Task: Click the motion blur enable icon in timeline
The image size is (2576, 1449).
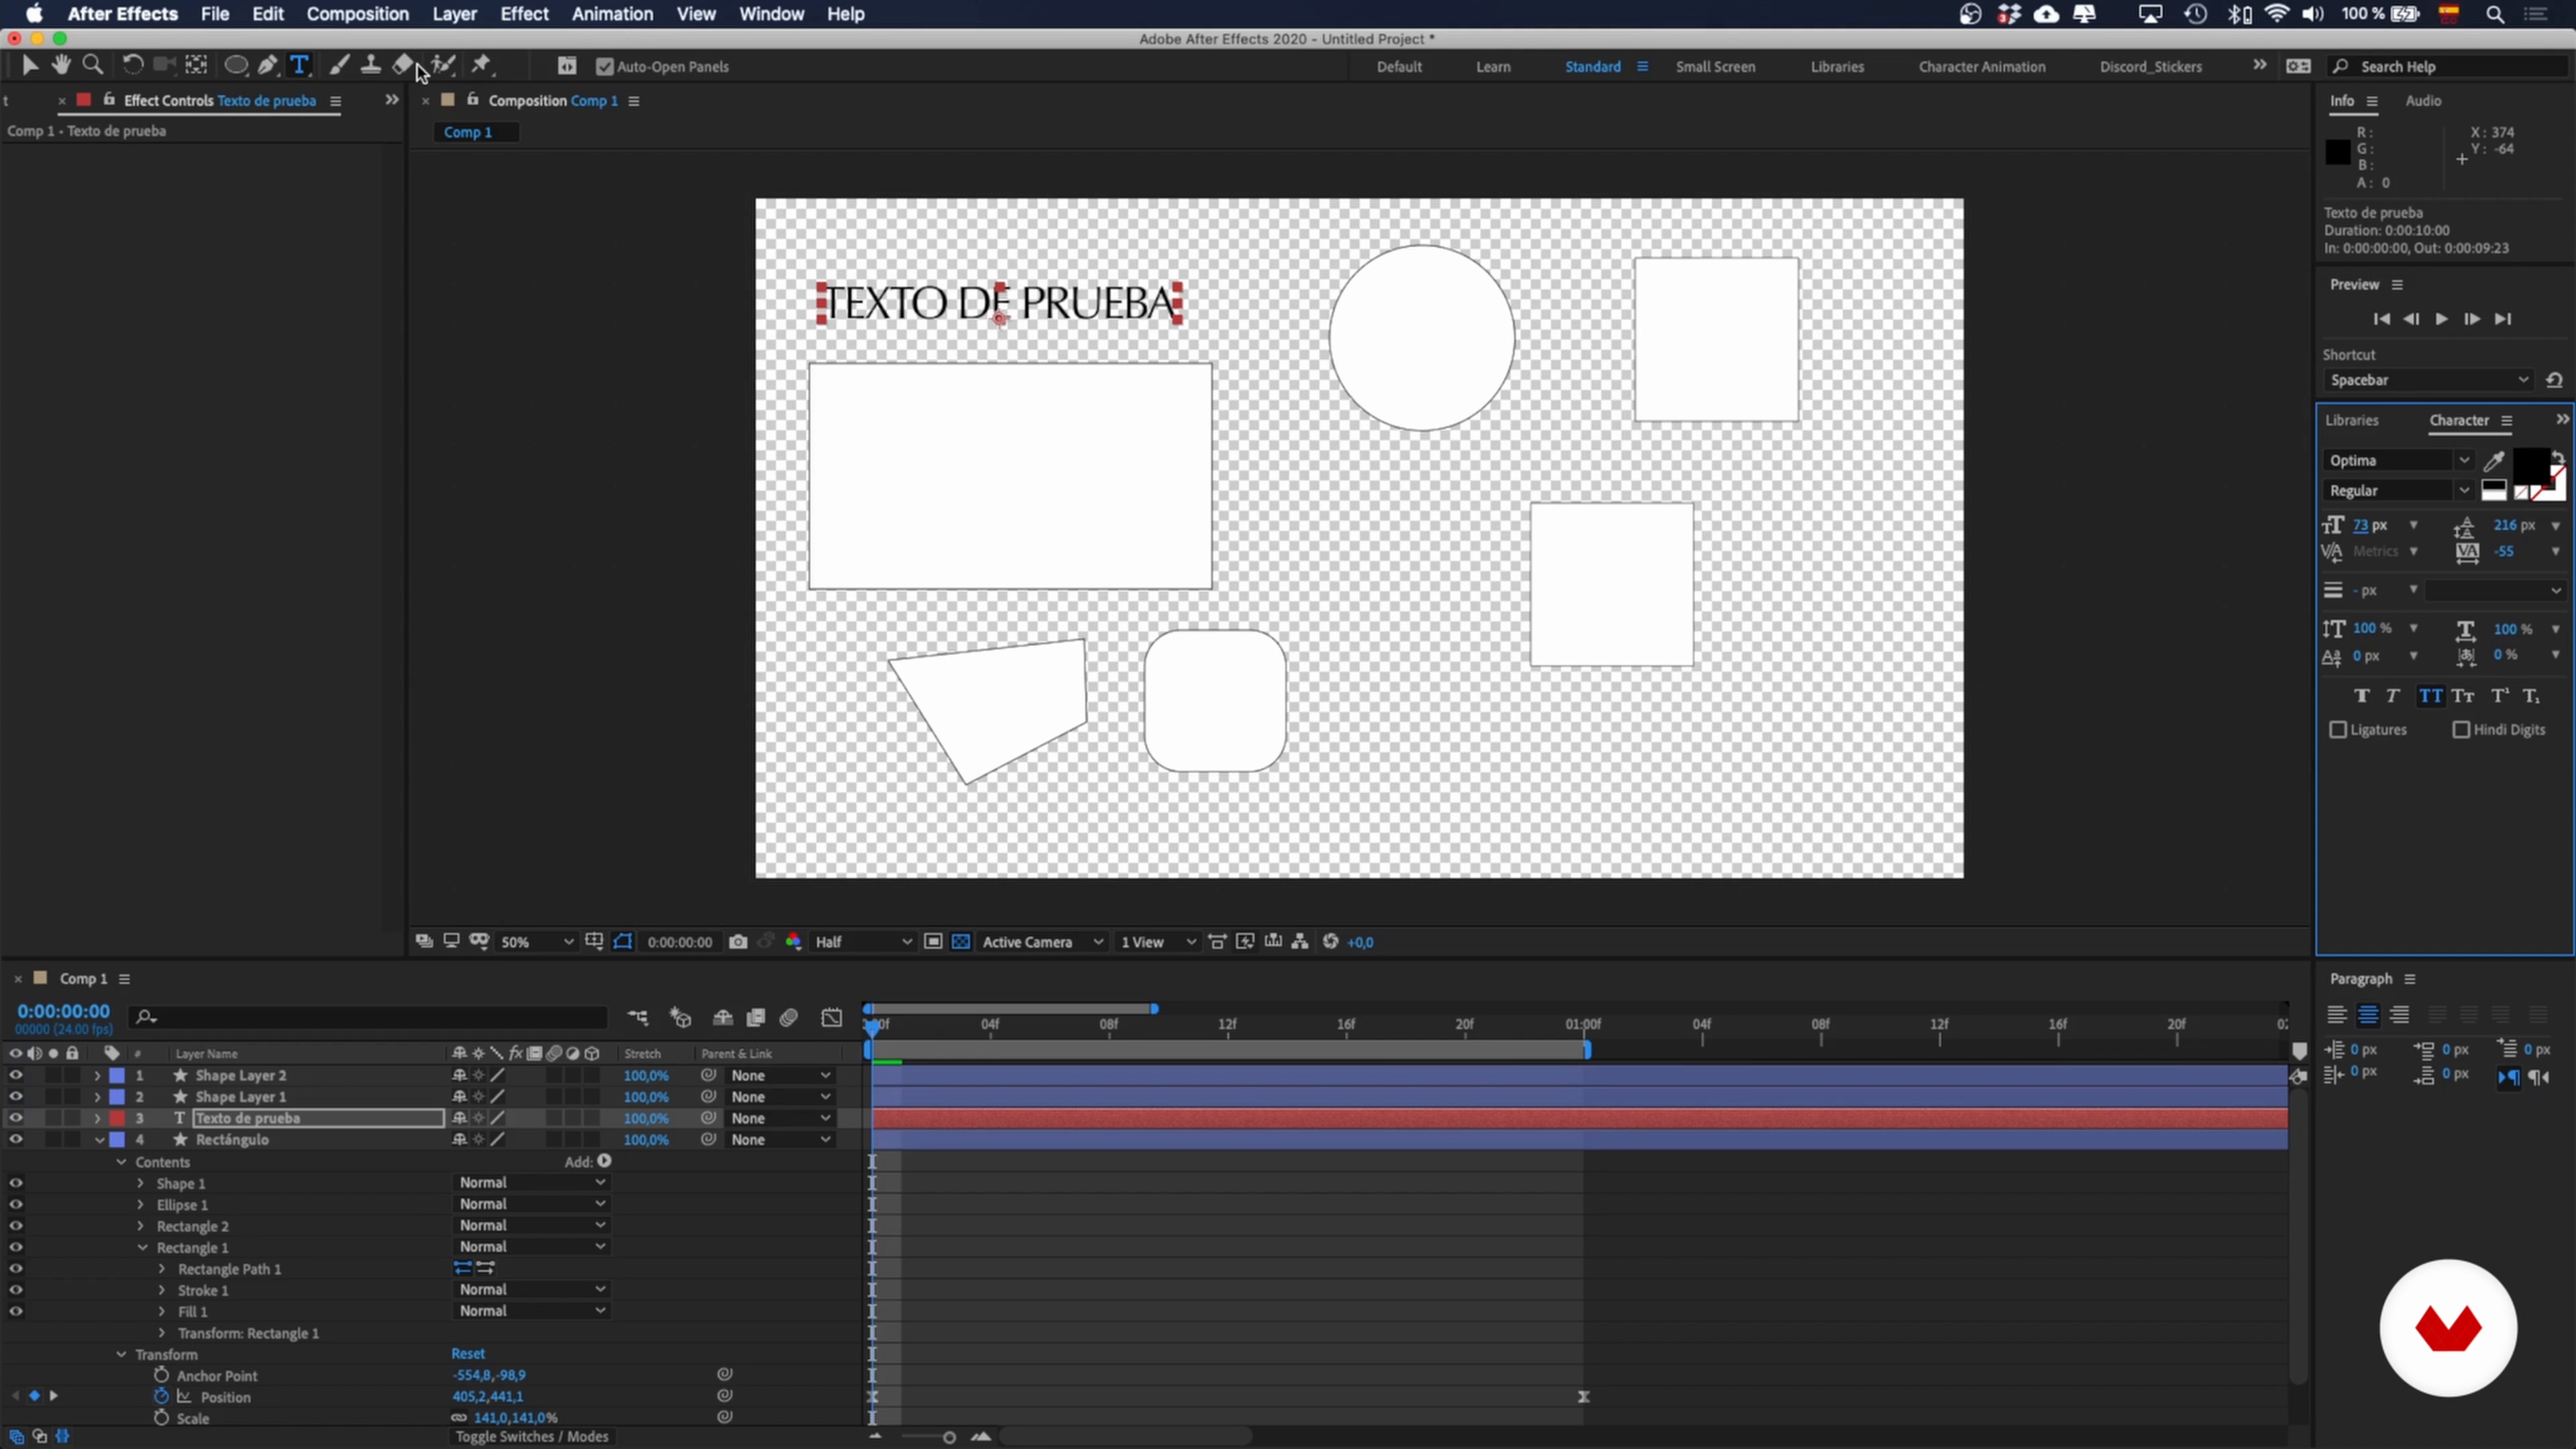Action: point(789,1018)
